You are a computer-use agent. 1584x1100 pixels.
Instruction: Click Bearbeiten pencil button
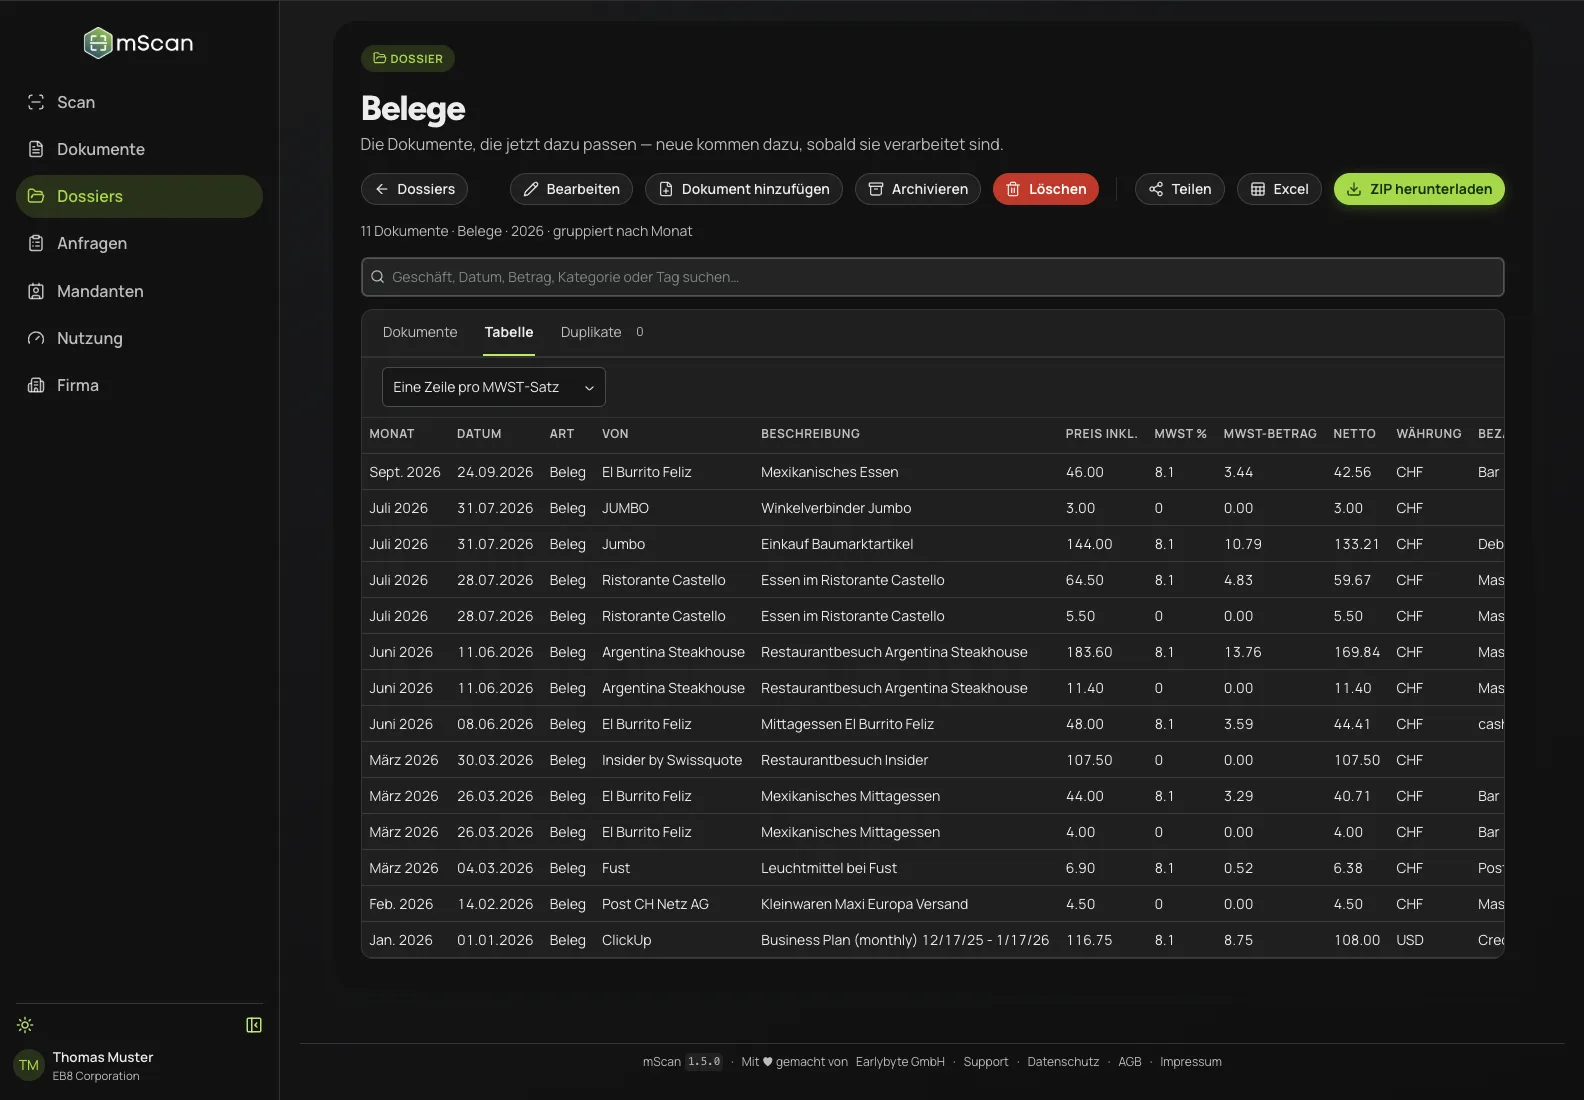click(571, 189)
